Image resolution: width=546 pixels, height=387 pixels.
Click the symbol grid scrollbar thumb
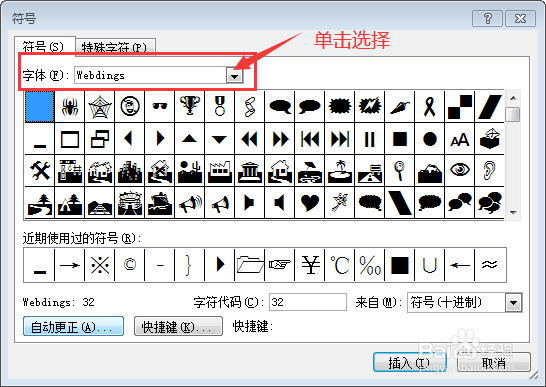coord(513,114)
